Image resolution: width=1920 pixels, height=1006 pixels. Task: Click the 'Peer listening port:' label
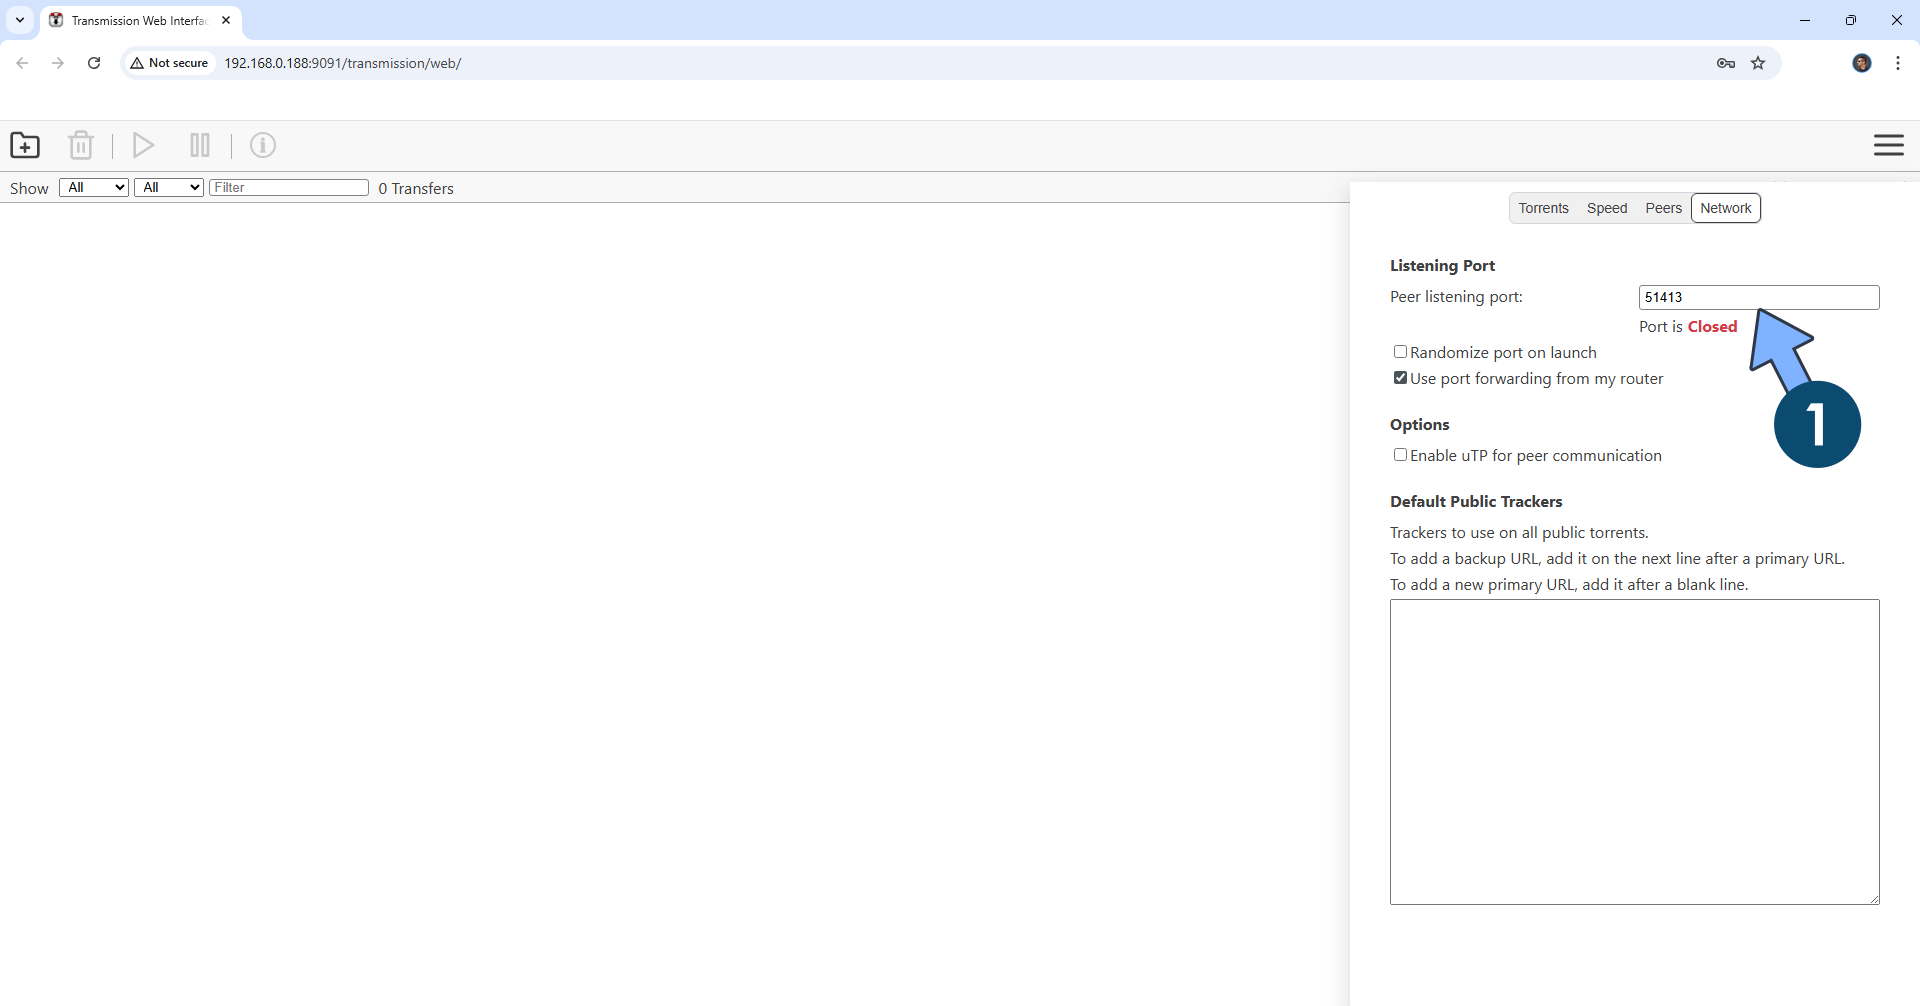tap(1456, 296)
